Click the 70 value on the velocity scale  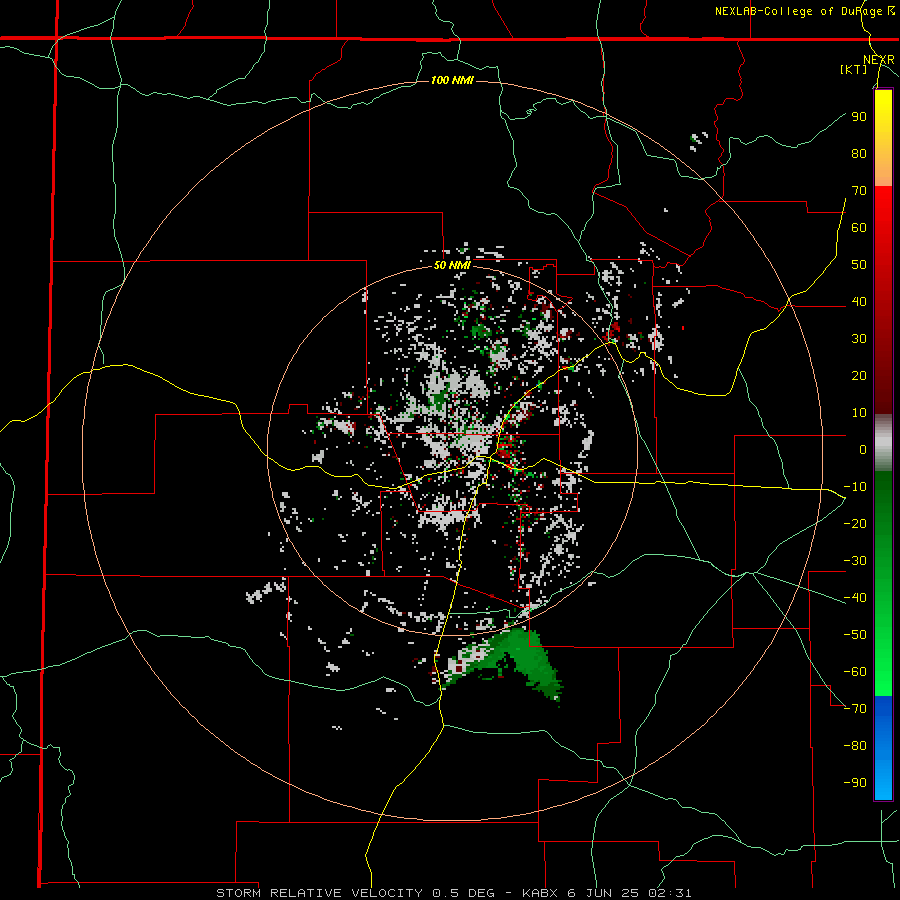(859, 191)
